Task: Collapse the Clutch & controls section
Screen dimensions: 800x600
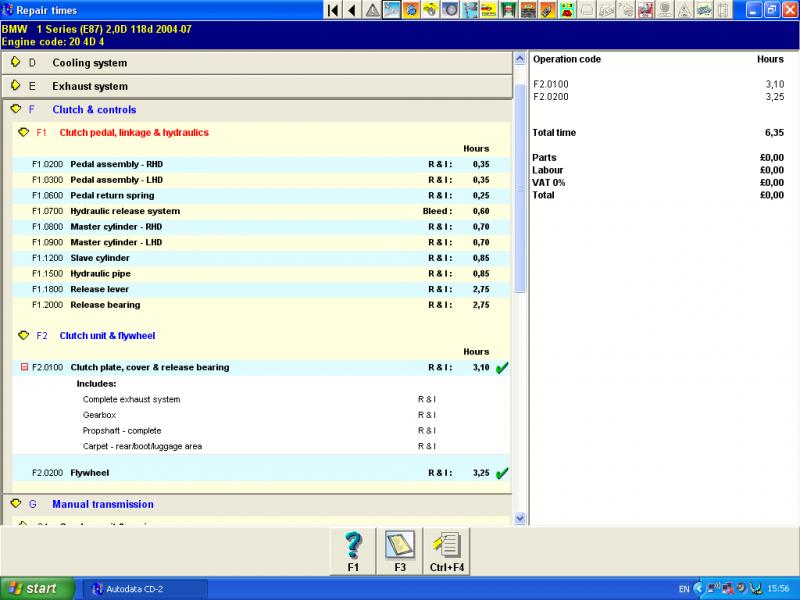Action: click(x=15, y=109)
